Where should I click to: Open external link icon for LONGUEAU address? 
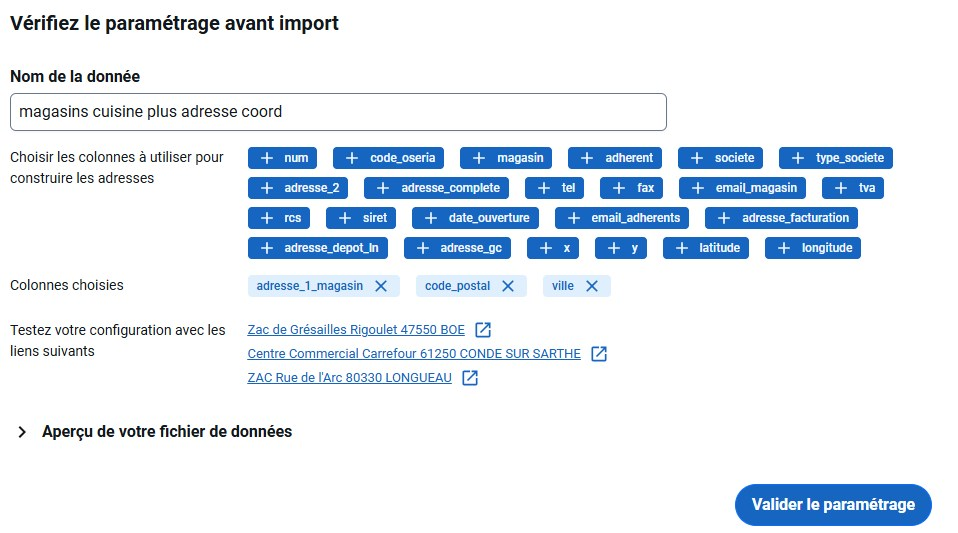point(470,378)
